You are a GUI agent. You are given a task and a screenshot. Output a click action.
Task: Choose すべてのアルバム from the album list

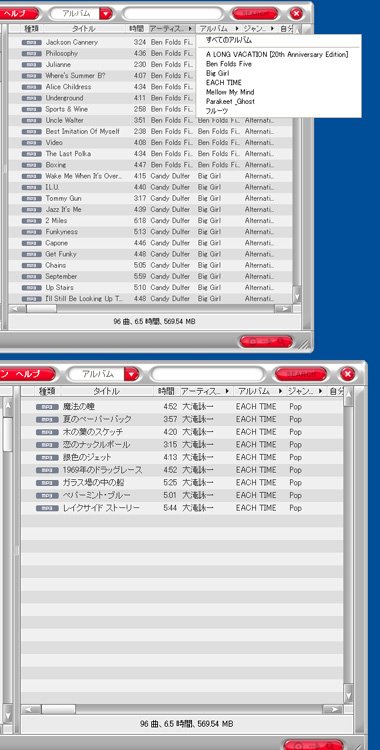pos(229,40)
